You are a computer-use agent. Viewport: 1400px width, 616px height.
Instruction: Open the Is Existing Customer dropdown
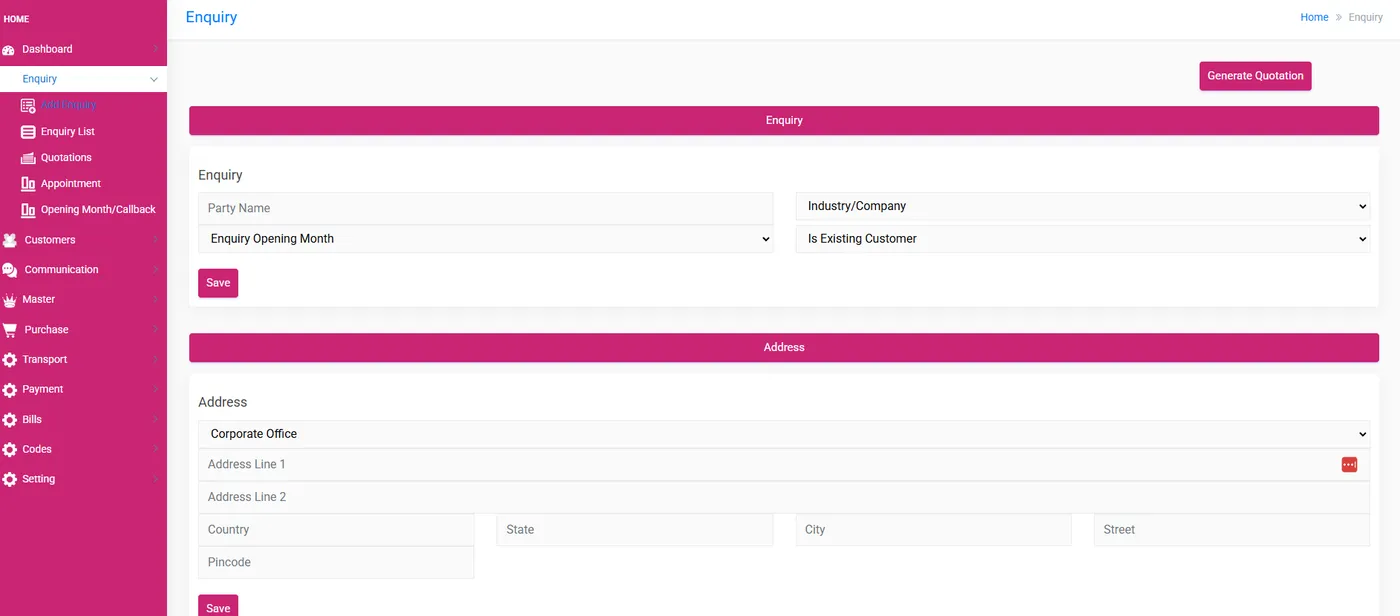1083,239
